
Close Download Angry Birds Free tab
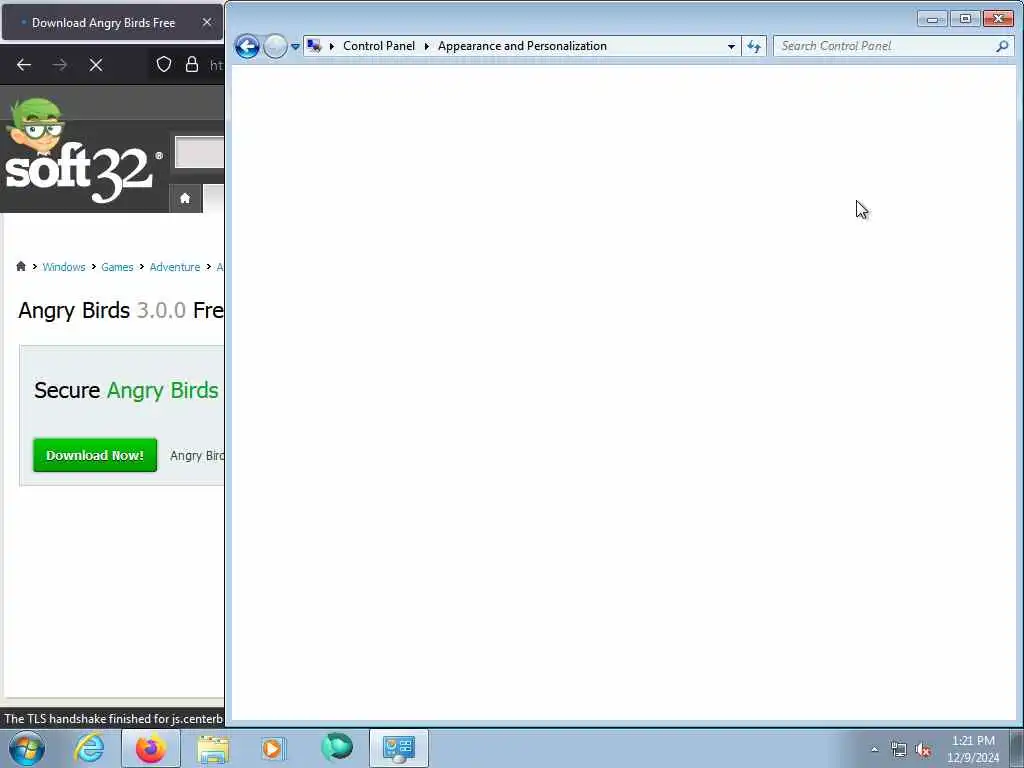click(x=206, y=22)
